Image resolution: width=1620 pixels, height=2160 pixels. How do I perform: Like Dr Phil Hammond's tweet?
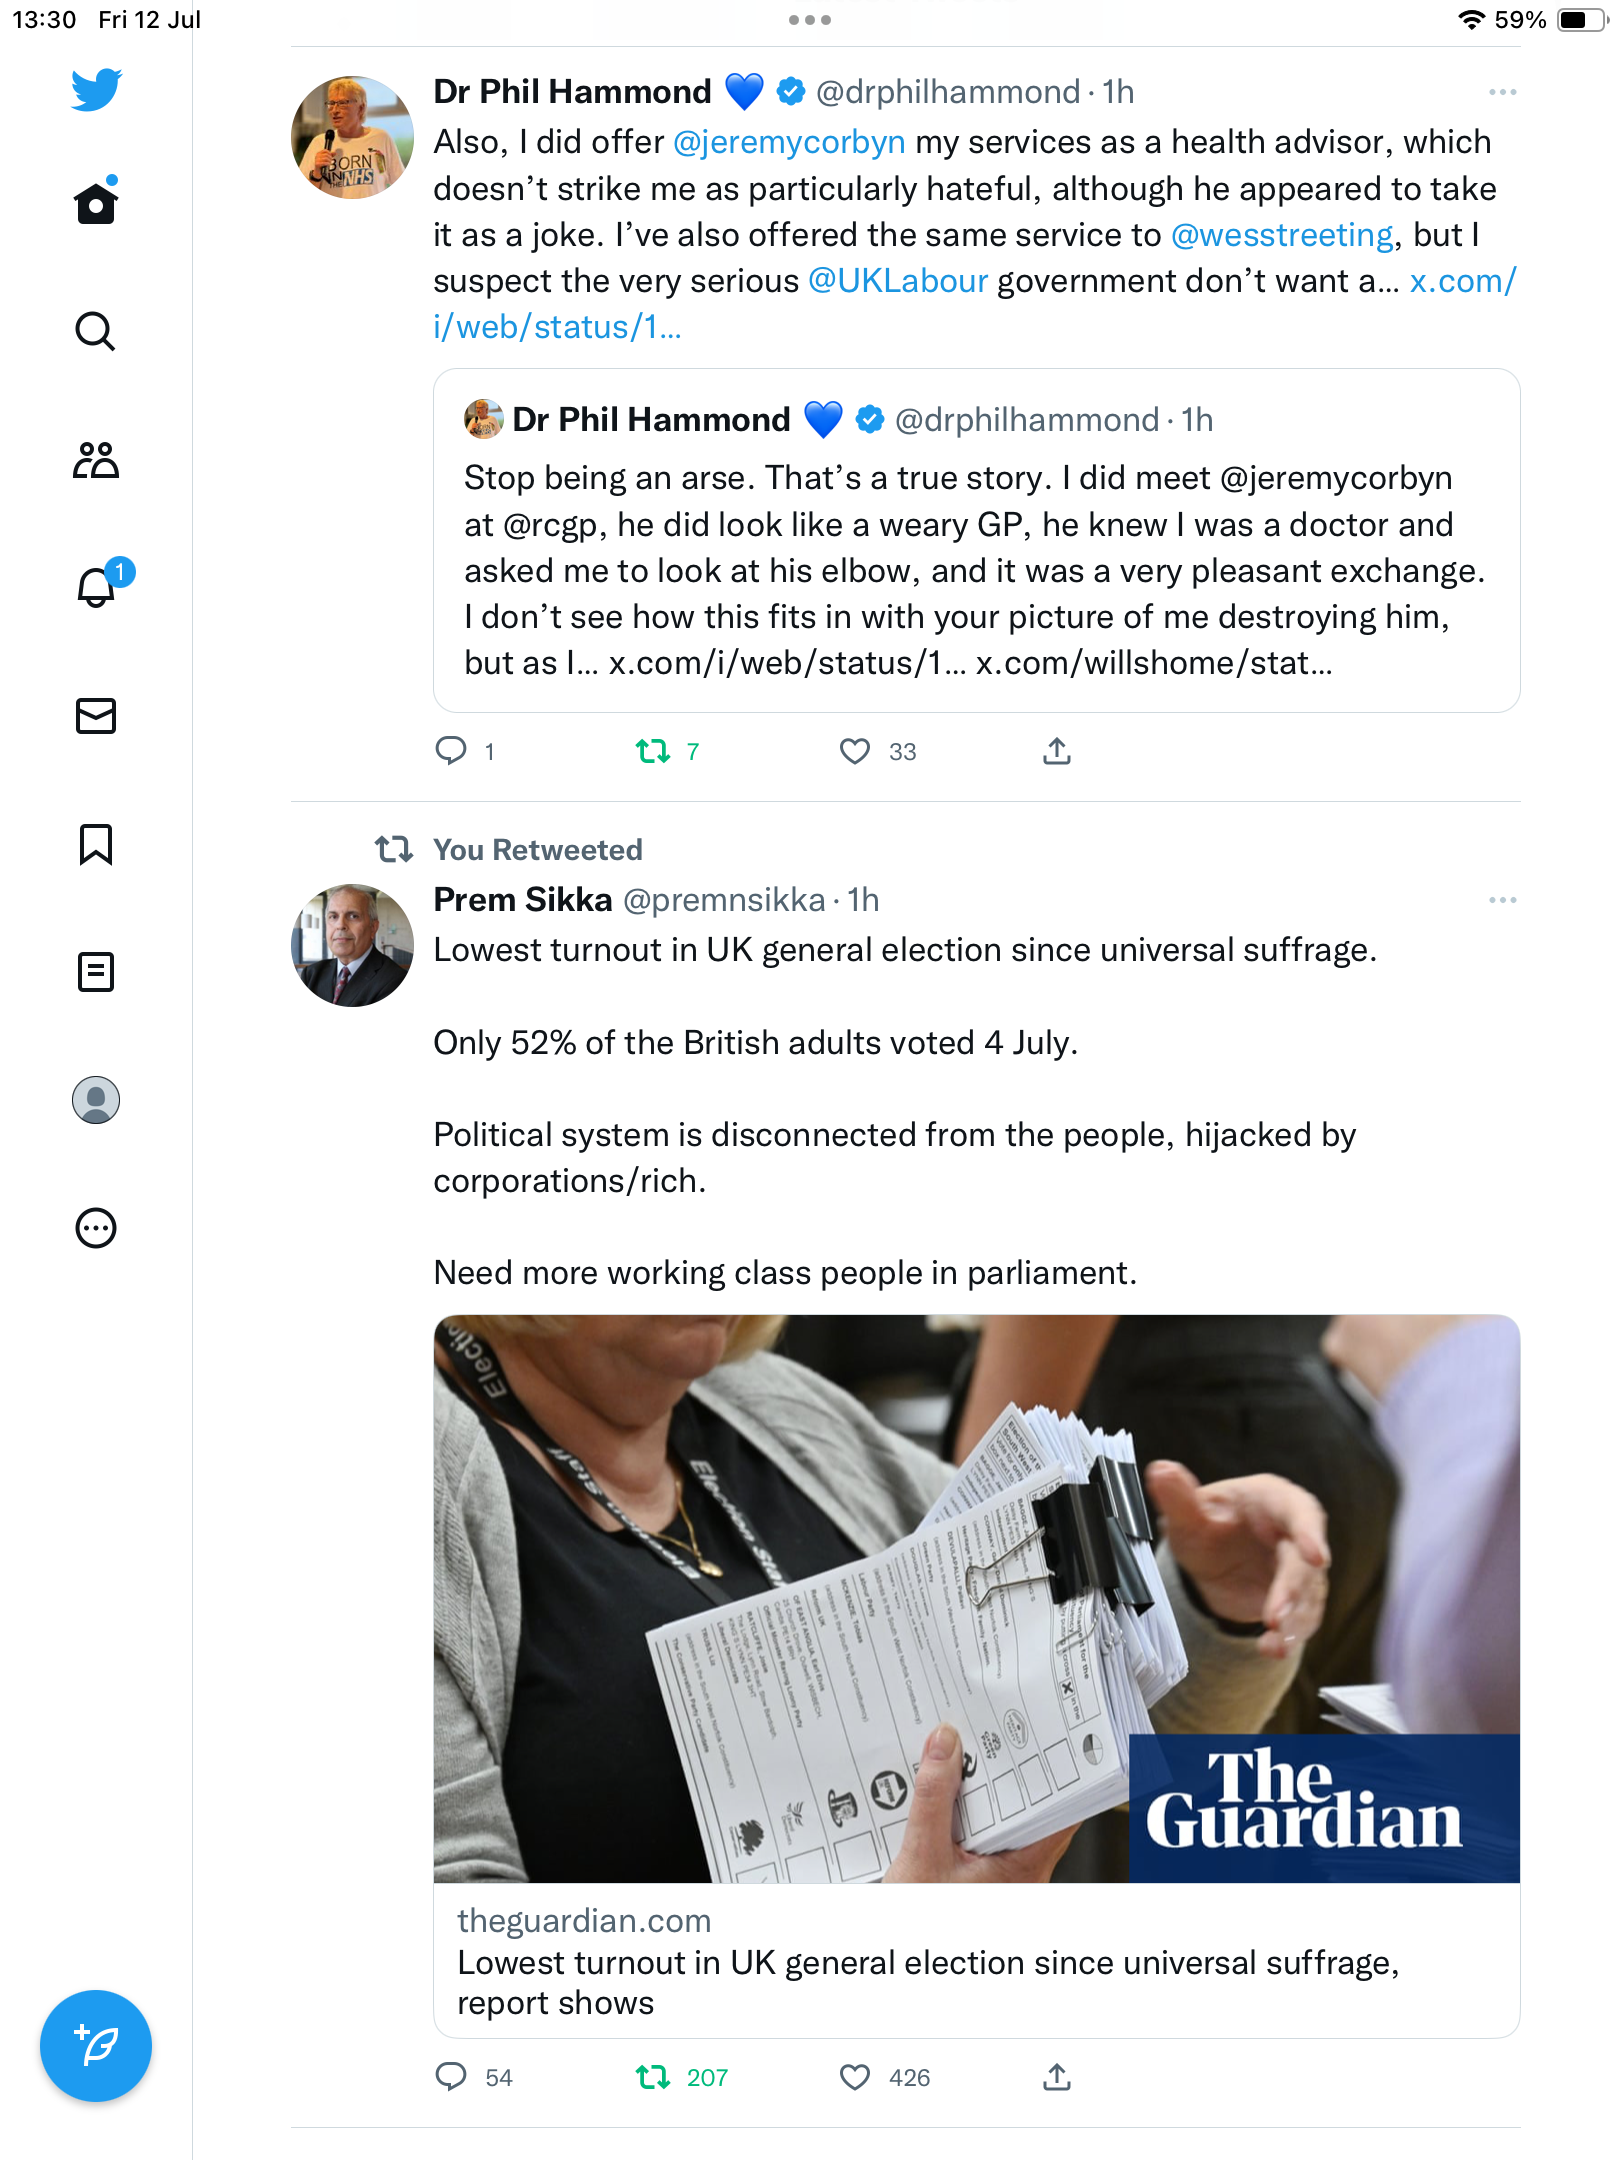[855, 751]
